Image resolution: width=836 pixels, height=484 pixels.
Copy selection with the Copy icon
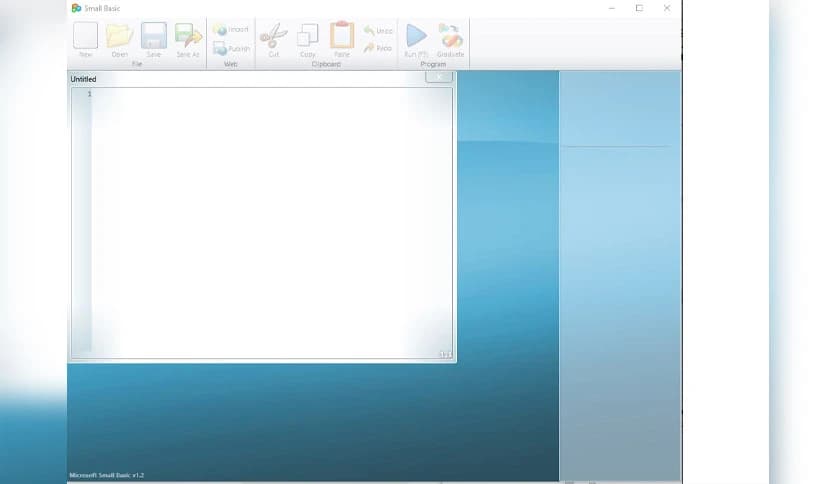pos(308,39)
